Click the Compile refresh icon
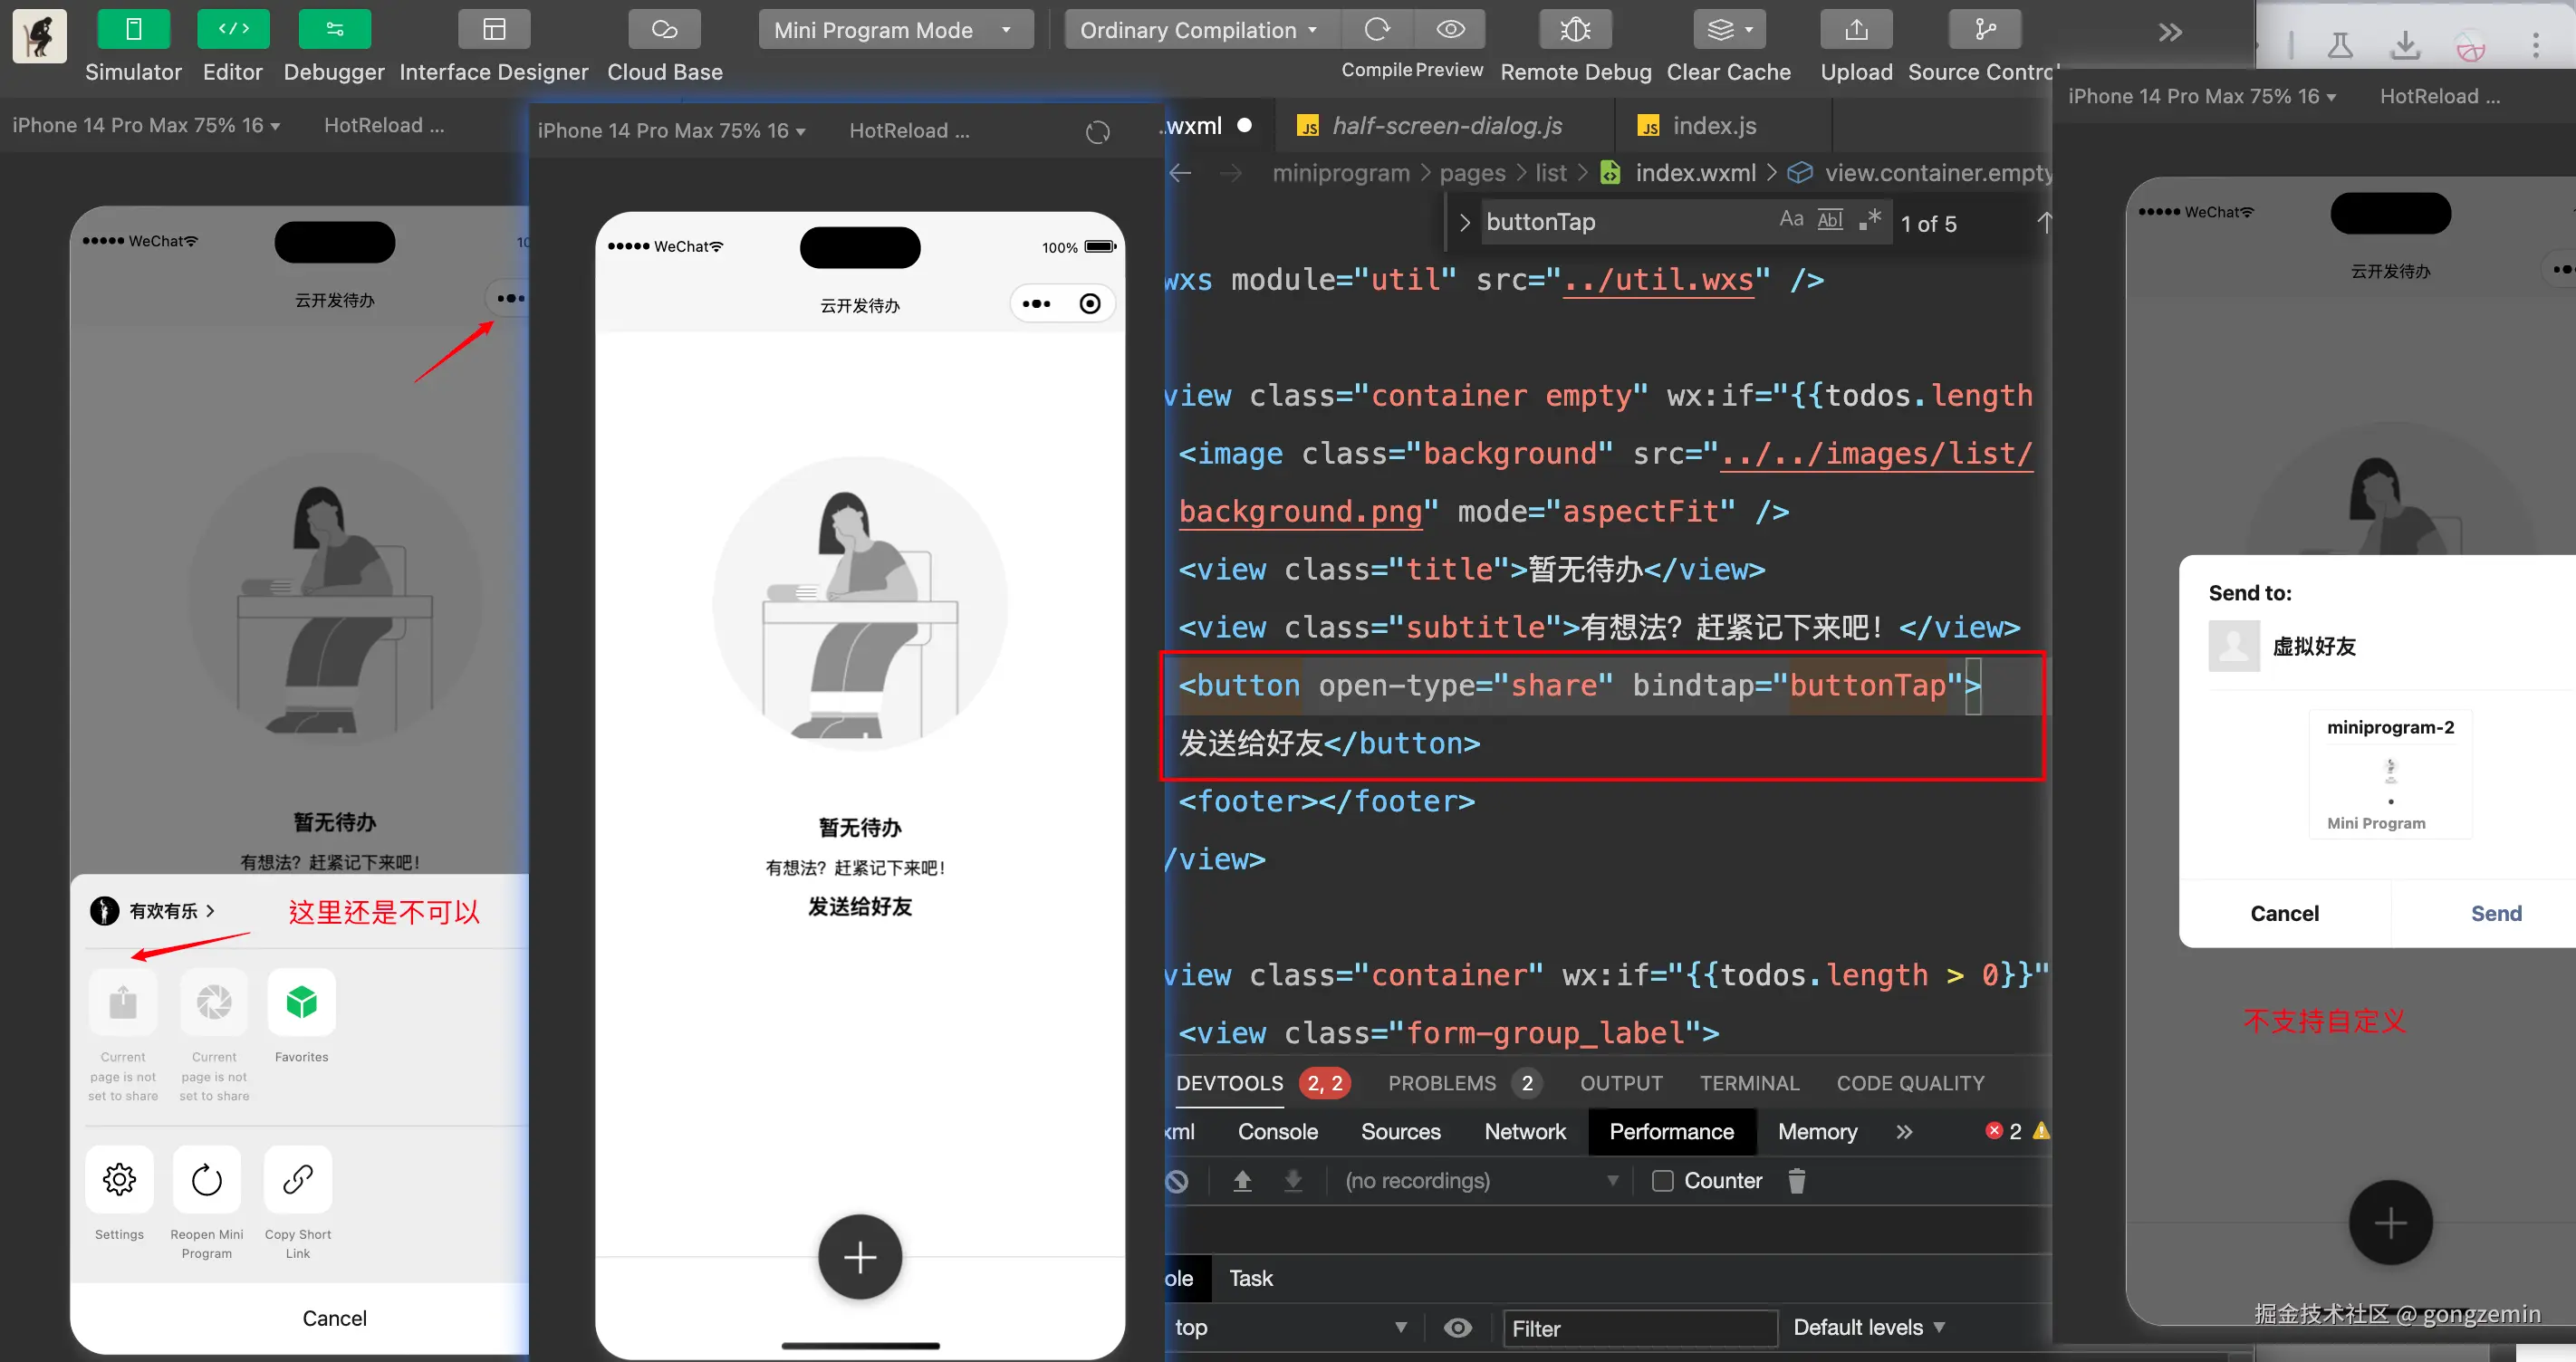This screenshot has height=1362, width=2576. tap(1377, 29)
